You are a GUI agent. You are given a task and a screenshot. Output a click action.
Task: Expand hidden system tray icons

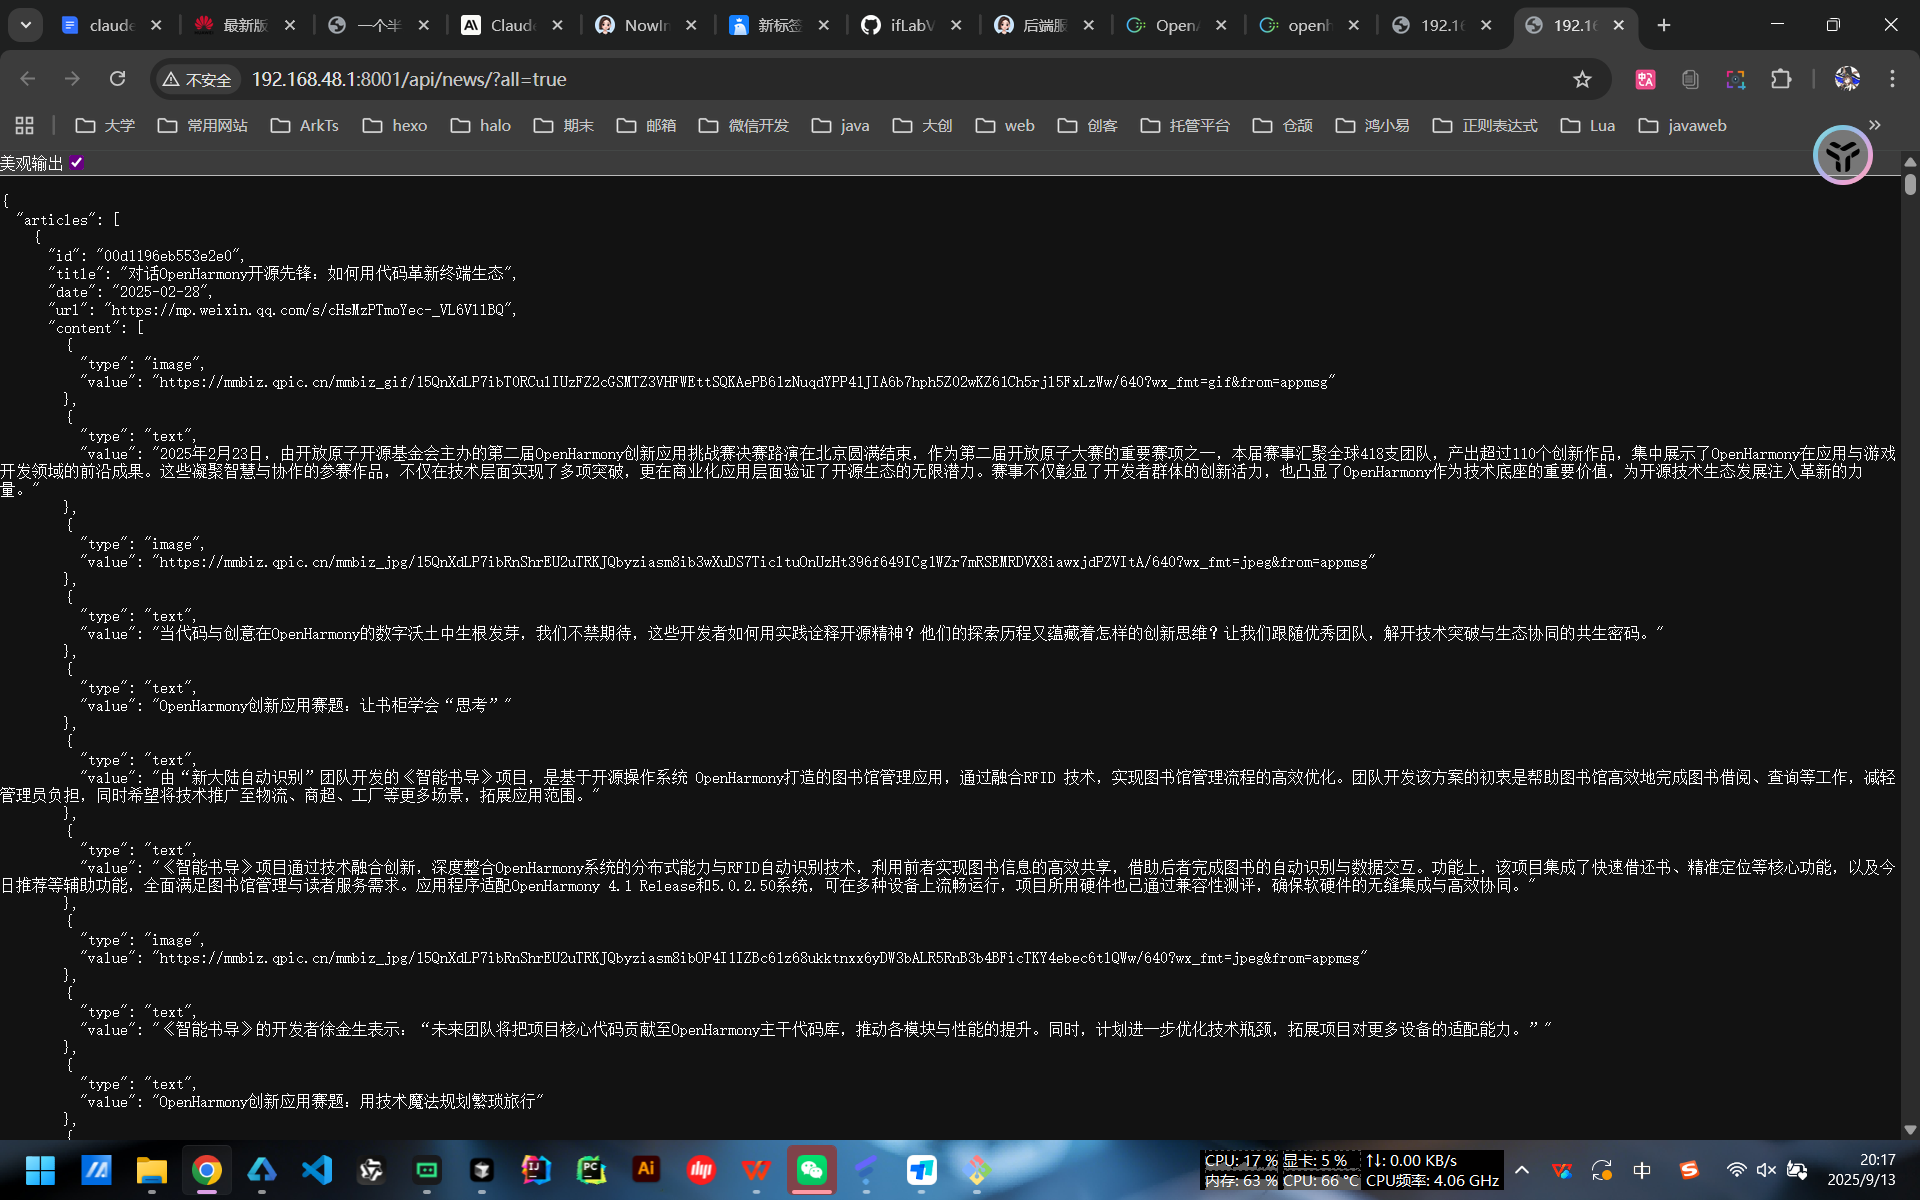click(1522, 1170)
